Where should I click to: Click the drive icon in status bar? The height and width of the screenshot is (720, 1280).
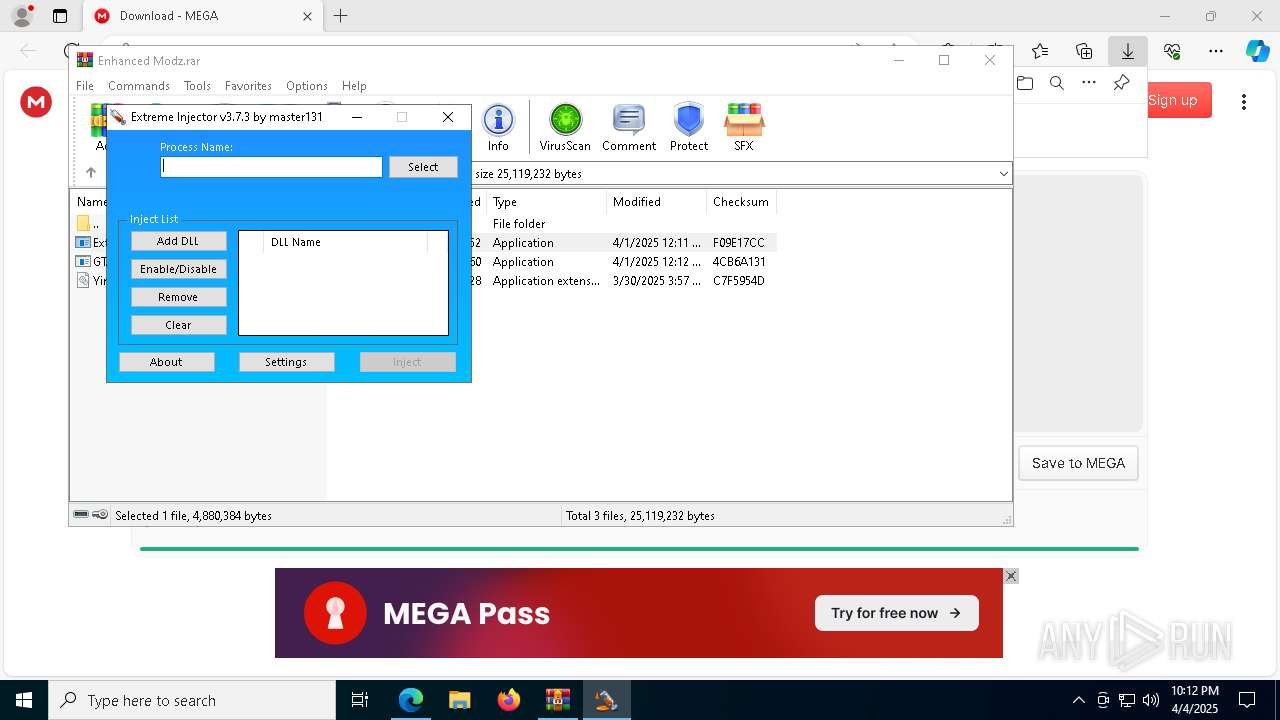coord(81,515)
